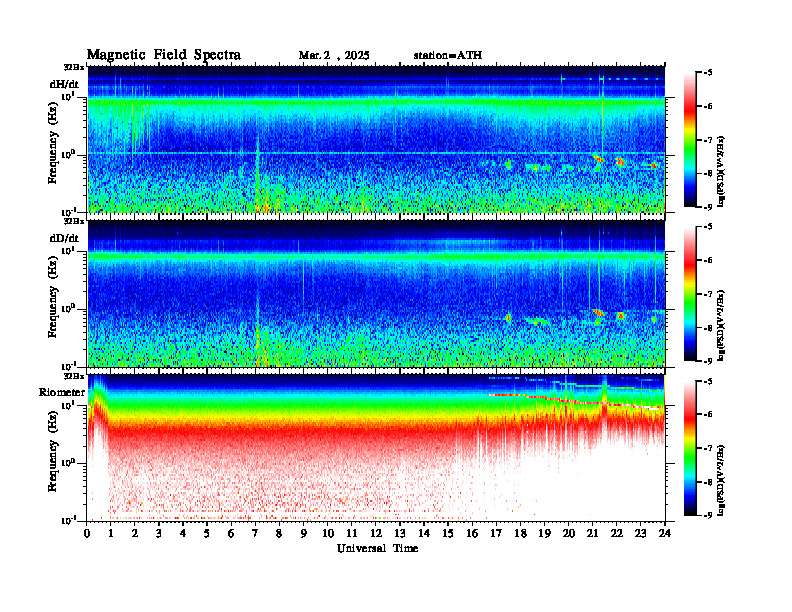Click the log(PSD) label of Riometer color bar
Image resolution: width=792 pixels, height=612 pixels.
tap(721, 479)
